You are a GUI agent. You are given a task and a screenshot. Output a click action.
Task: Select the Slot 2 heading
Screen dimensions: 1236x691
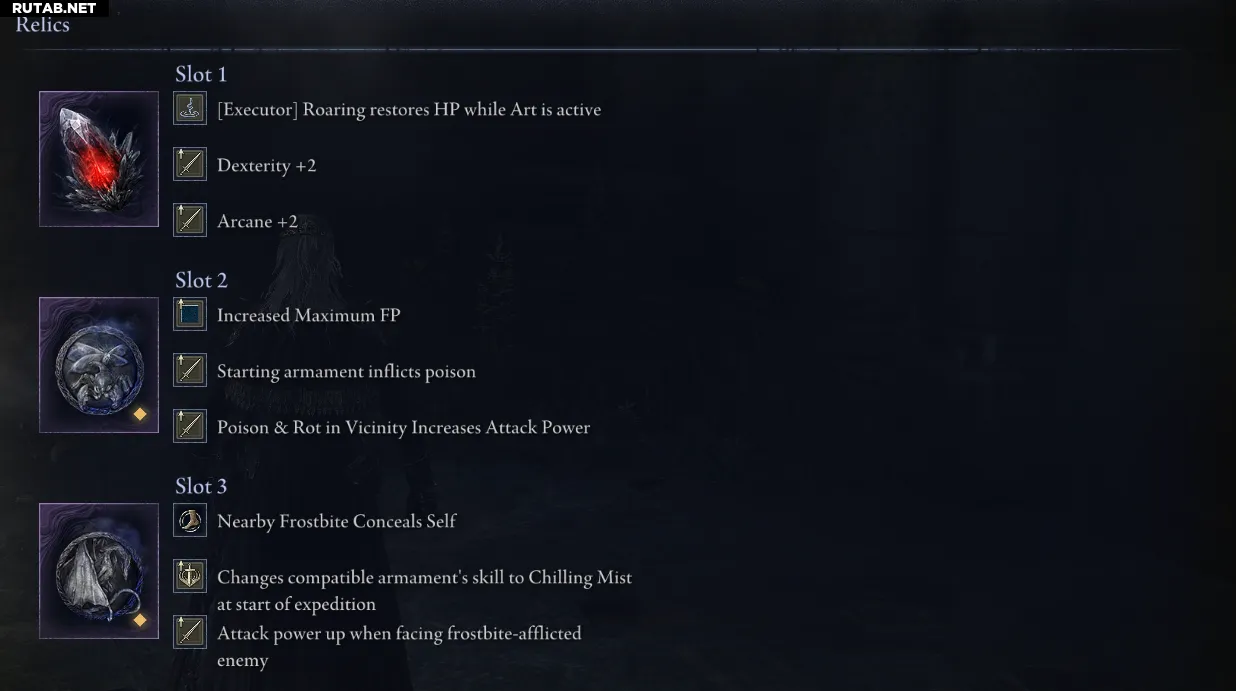(x=201, y=280)
